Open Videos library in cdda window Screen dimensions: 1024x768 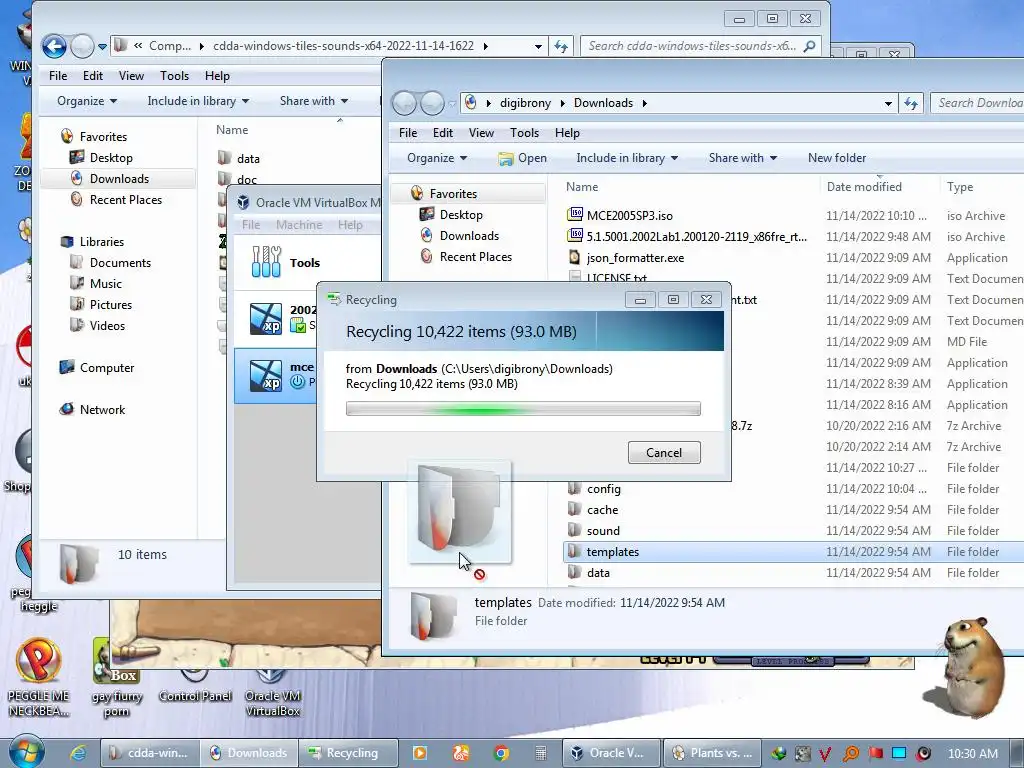point(107,325)
